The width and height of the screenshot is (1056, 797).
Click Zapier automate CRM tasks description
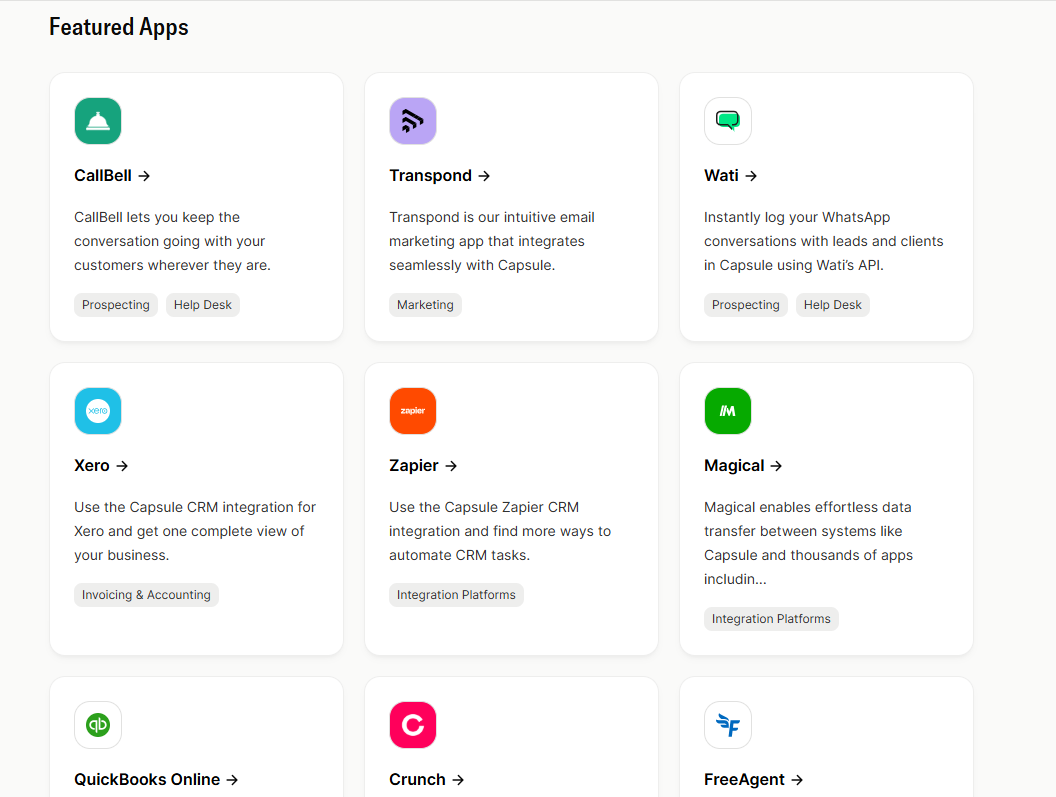pyautogui.click(x=500, y=531)
